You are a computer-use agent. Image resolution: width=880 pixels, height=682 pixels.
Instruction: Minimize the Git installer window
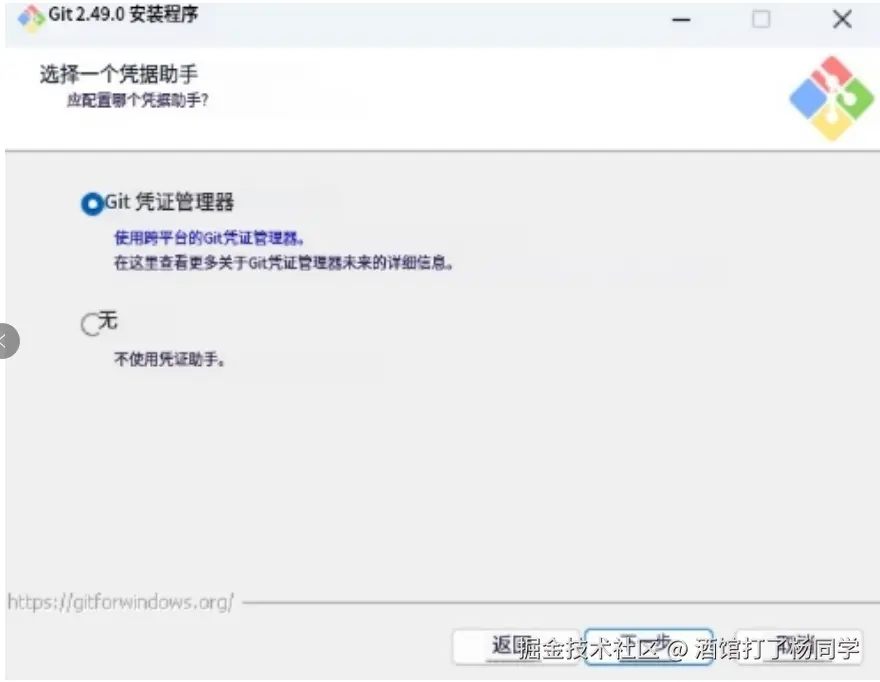(681, 20)
